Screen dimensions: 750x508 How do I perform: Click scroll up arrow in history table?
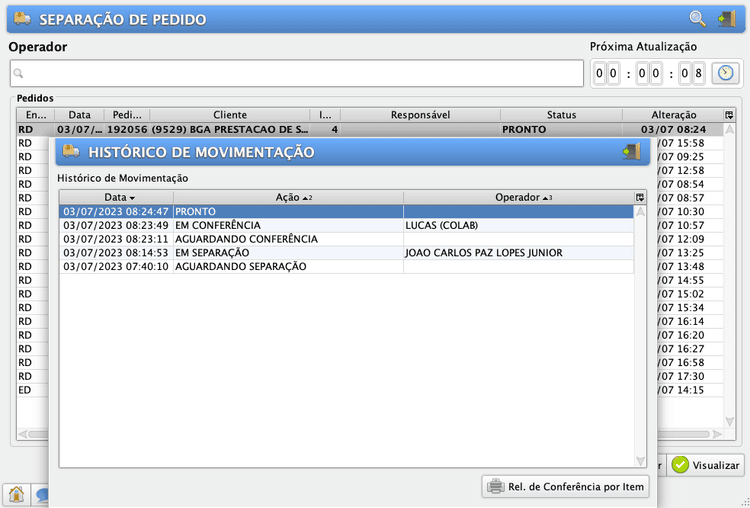[x=640, y=211]
